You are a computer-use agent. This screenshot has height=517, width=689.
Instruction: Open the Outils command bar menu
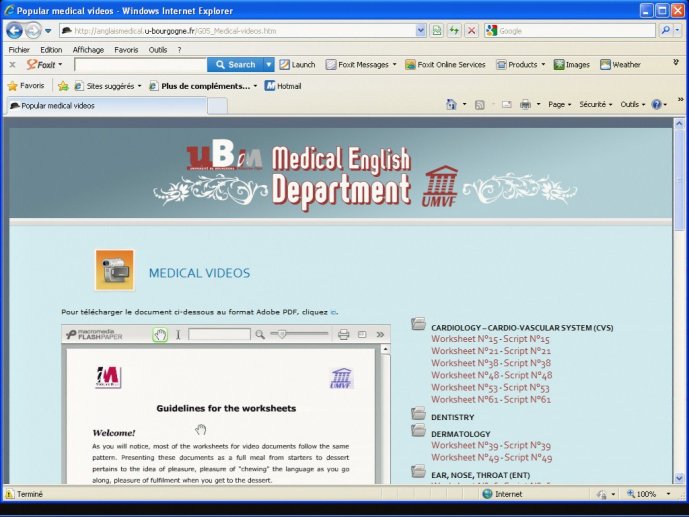(632, 105)
